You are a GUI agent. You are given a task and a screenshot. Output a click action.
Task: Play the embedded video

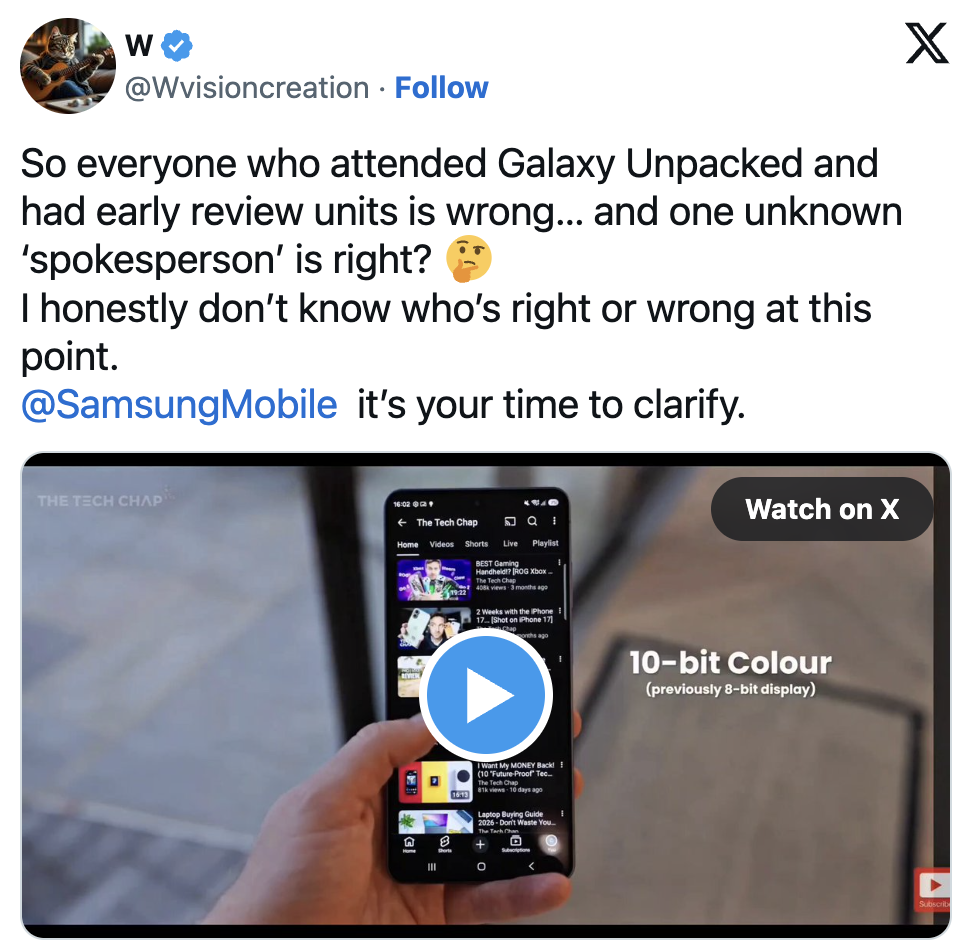tap(485, 695)
